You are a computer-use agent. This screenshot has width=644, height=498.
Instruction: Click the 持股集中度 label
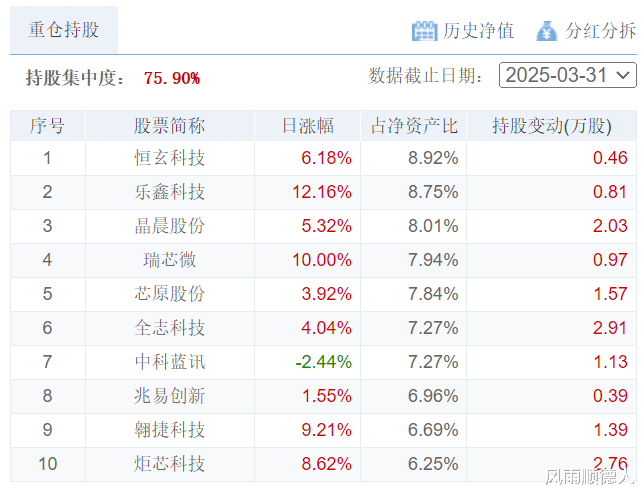coord(75,78)
